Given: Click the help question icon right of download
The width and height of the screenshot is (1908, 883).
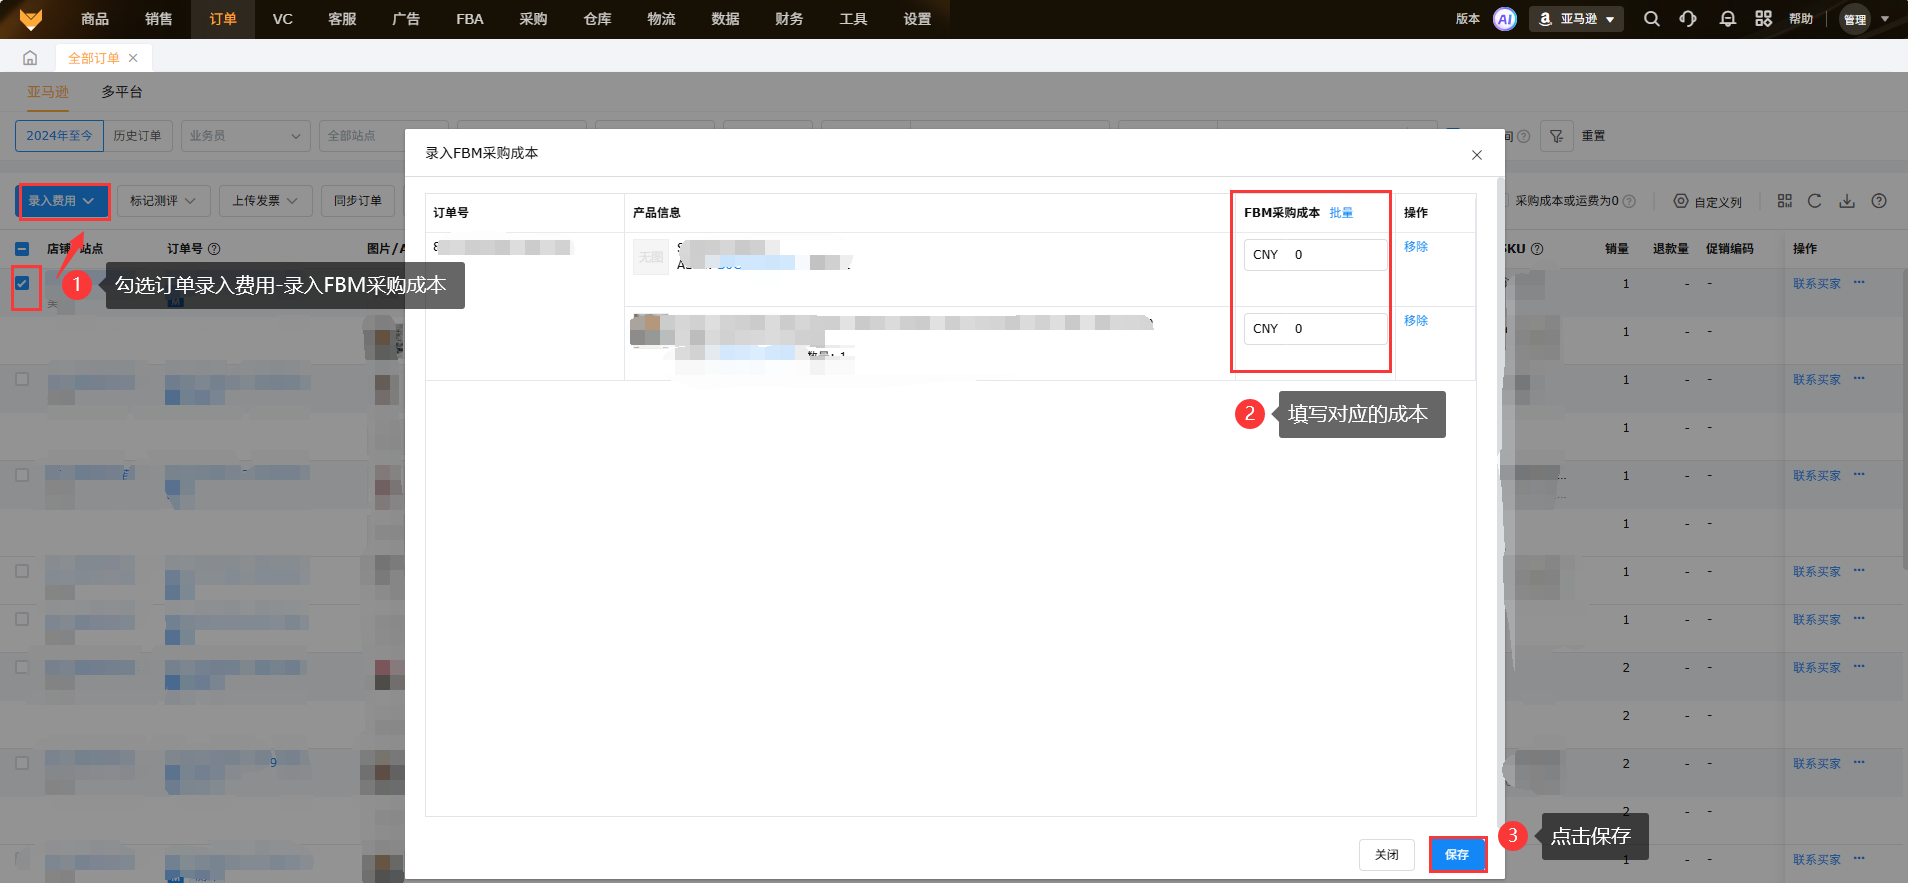Looking at the screenshot, I should point(1879,201).
